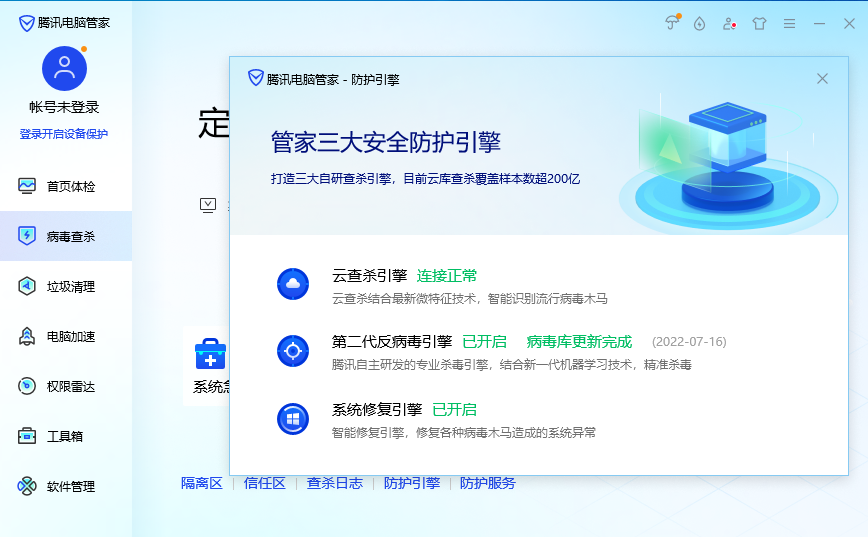Minimize the main window

pyautogui.click(x=819, y=23)
